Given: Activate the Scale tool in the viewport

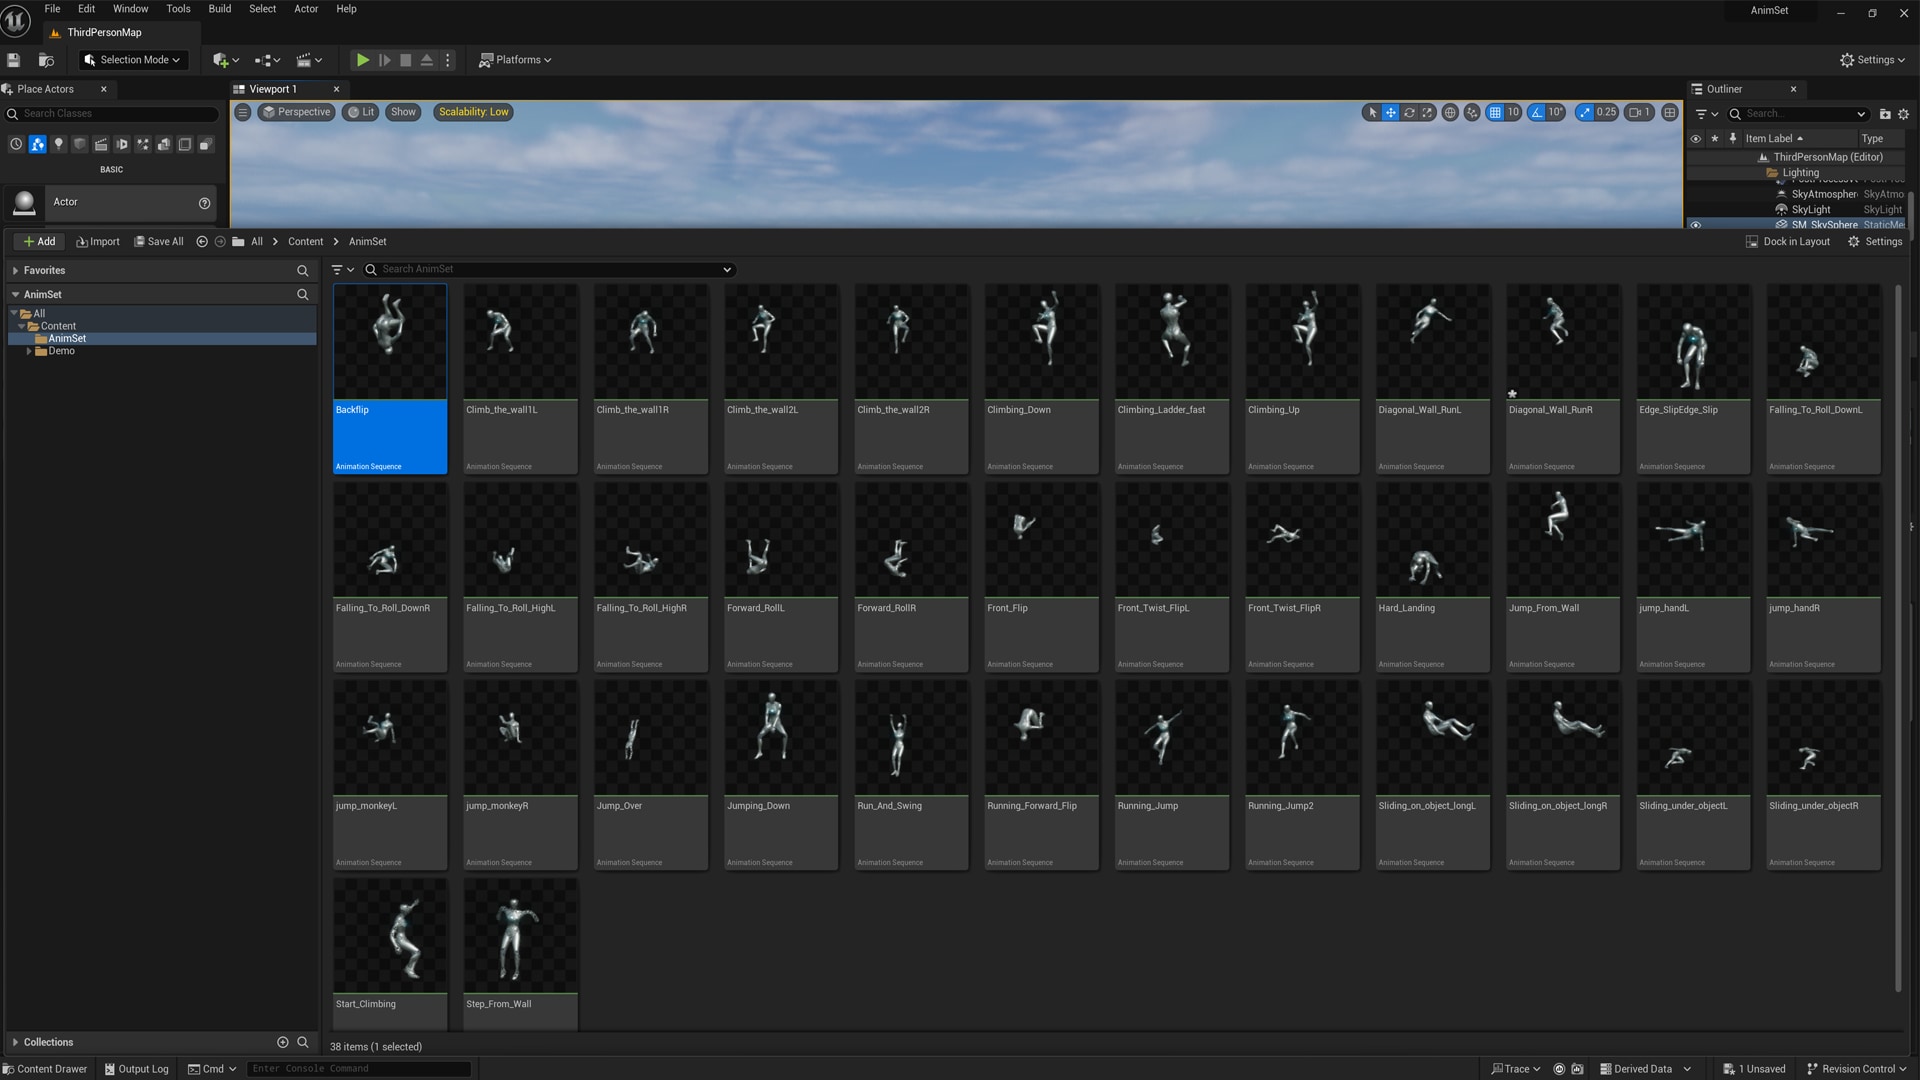Looking at the screenshot, I should click(x=1428, y=113).
